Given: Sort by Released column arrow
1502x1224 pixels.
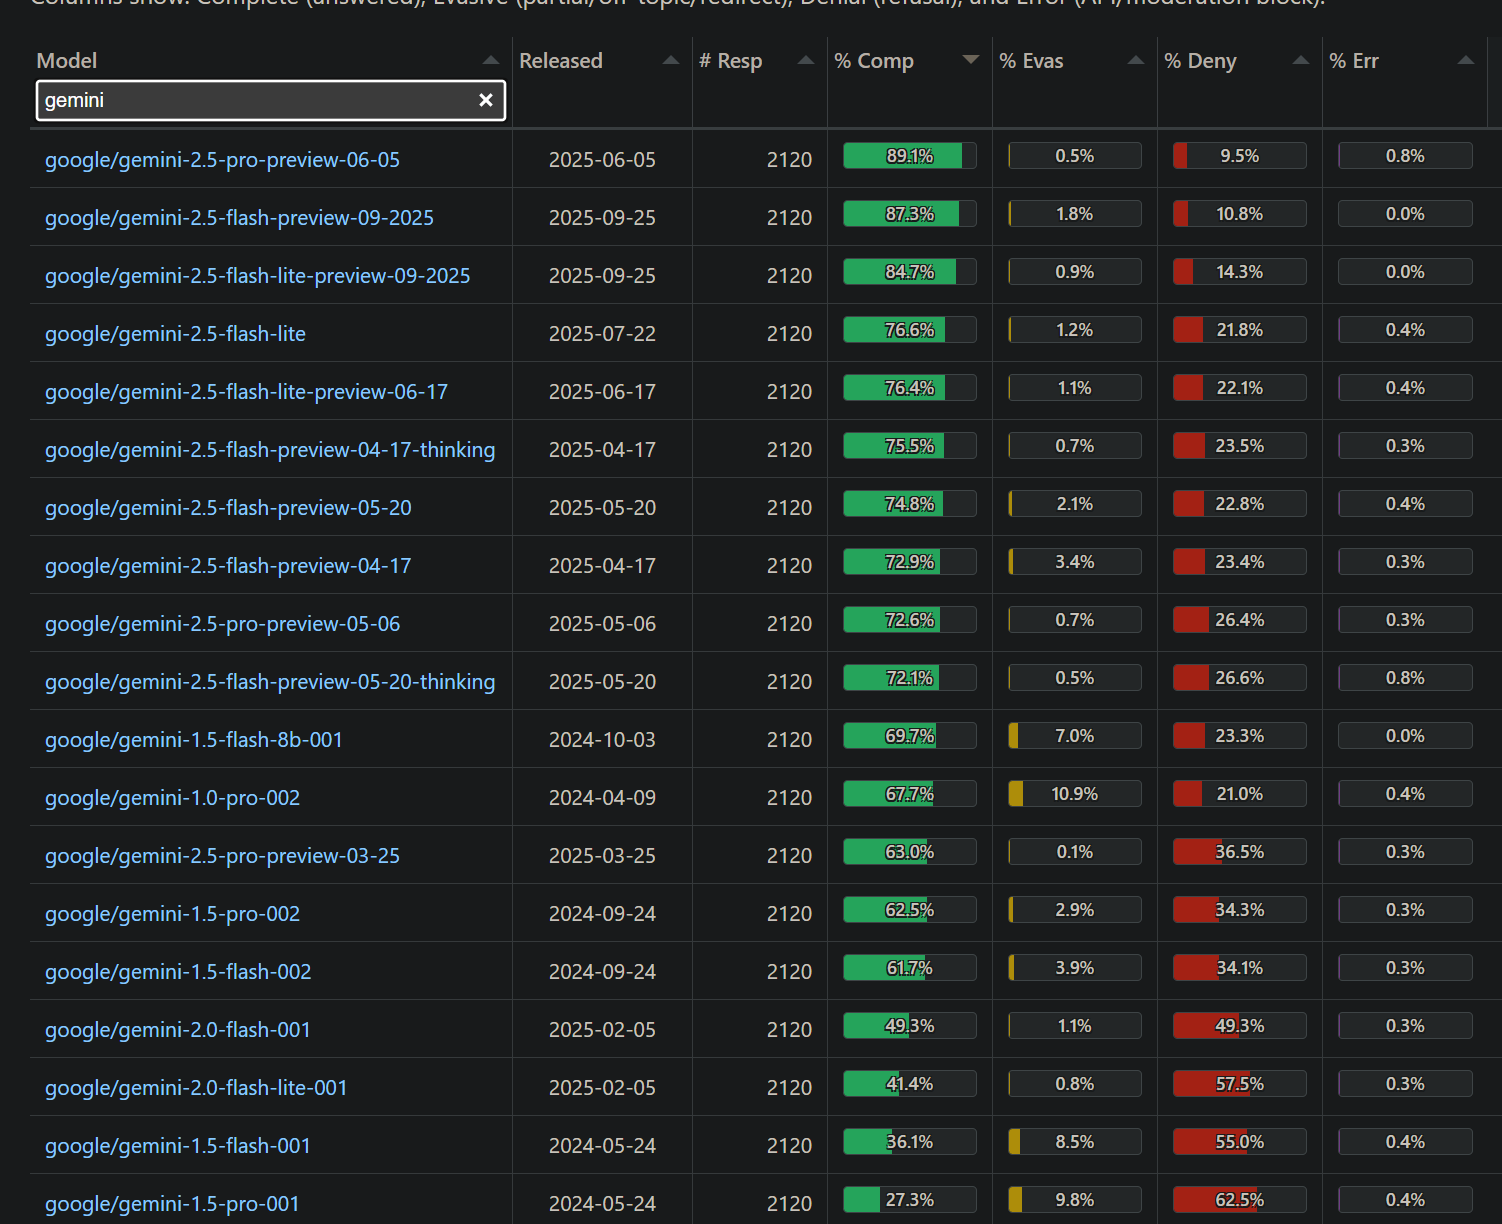Looking at the screenshot, I should [x=671, y=61].
